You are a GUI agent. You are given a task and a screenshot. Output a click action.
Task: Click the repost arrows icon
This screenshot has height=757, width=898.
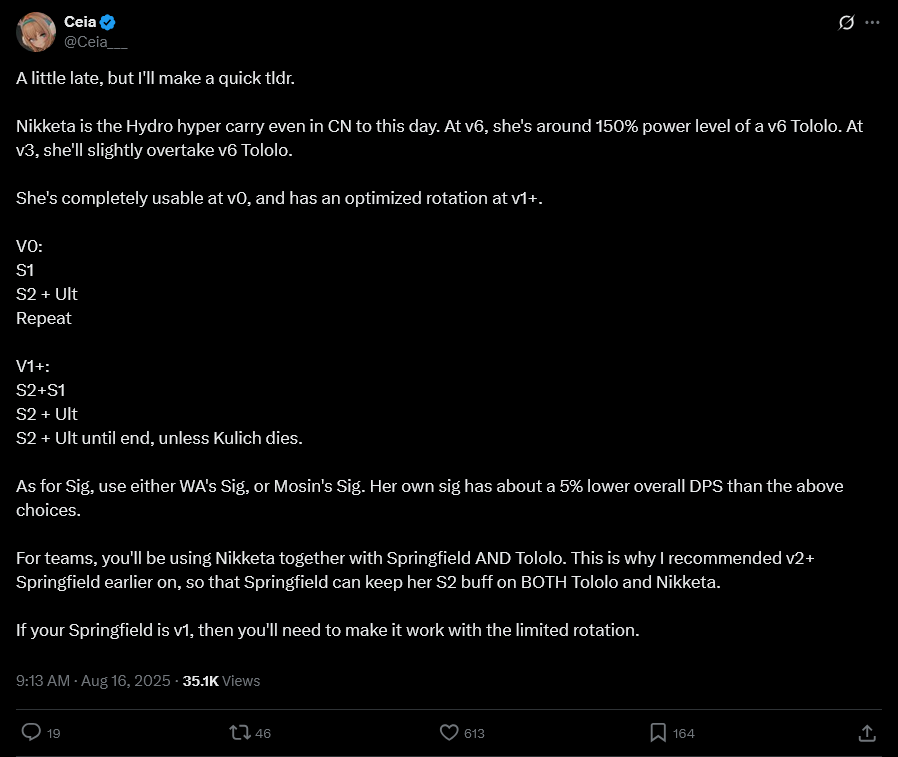coord(239,732)
